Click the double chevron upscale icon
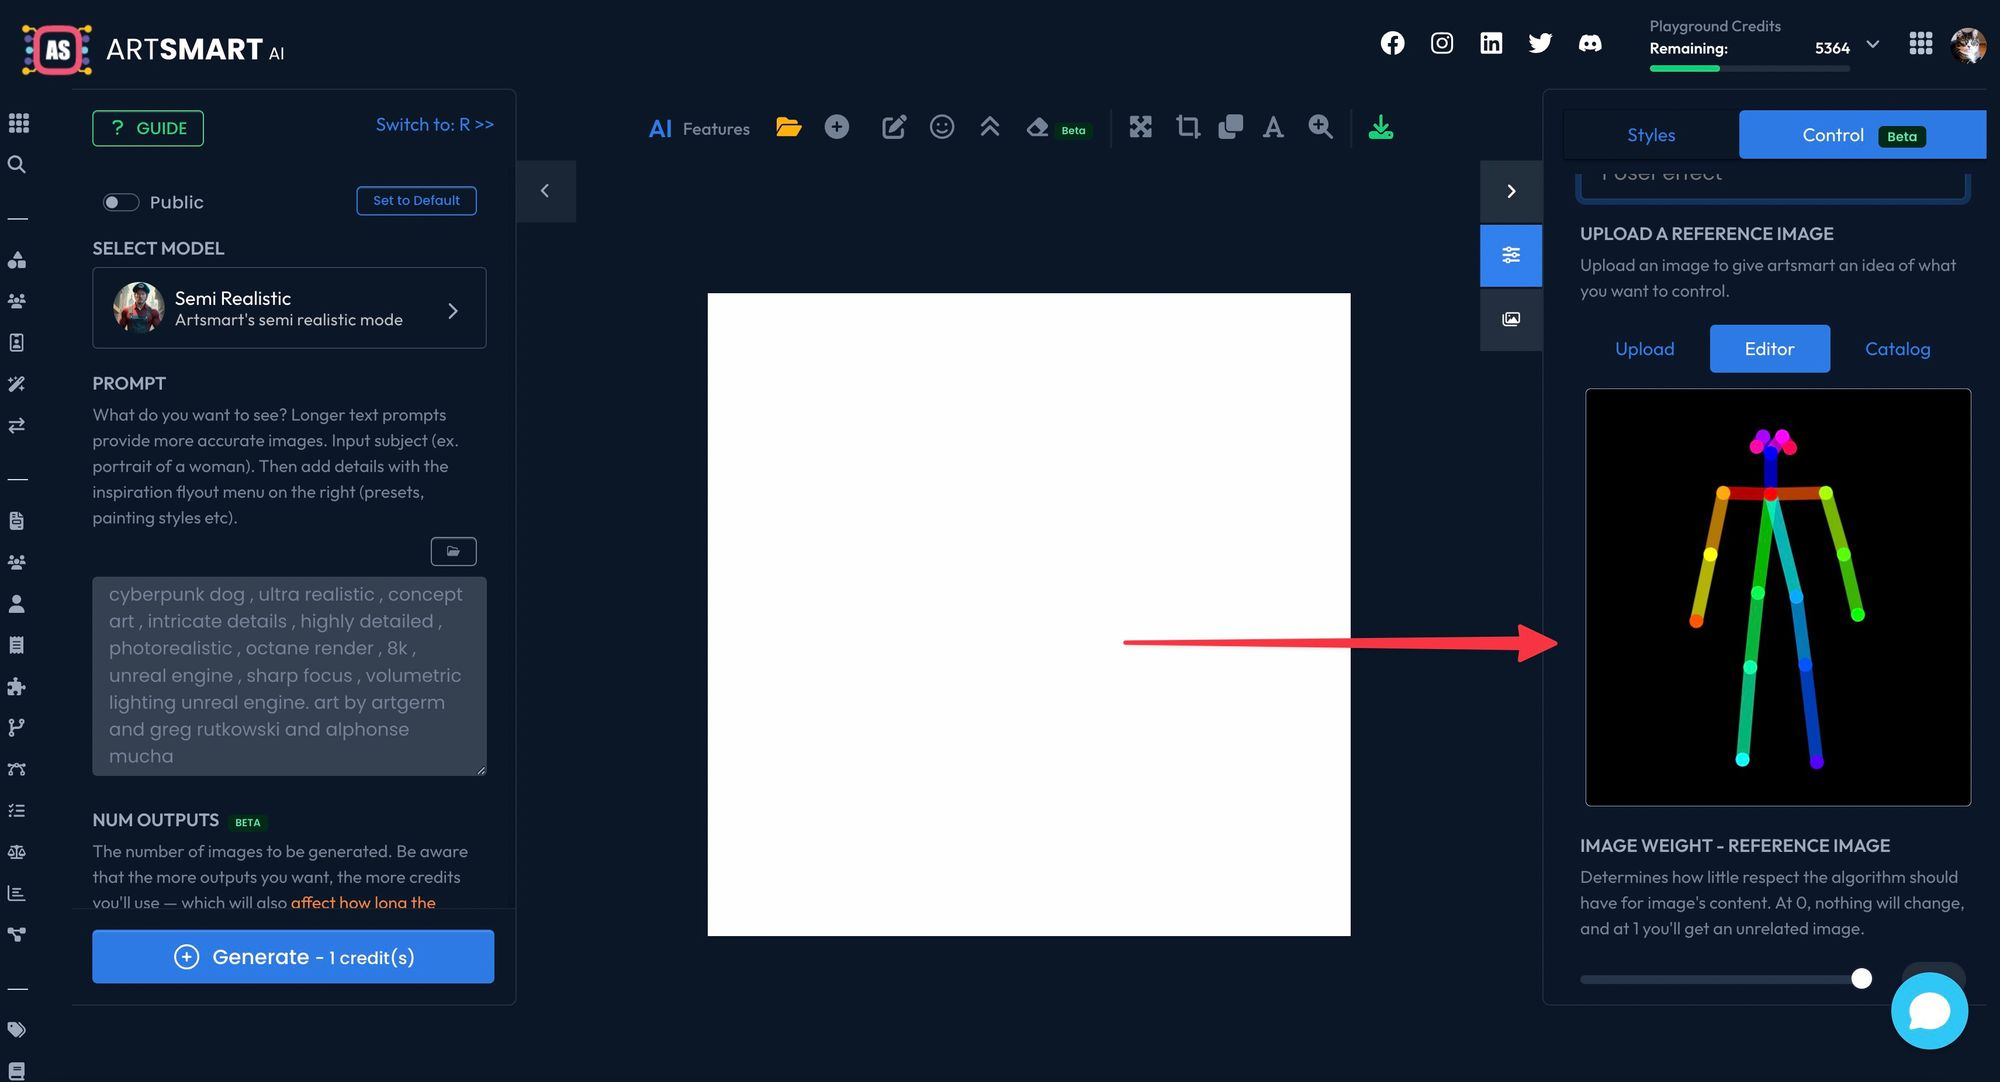The height and width of the screenshot is (1082, 2000). pos(990,127)
